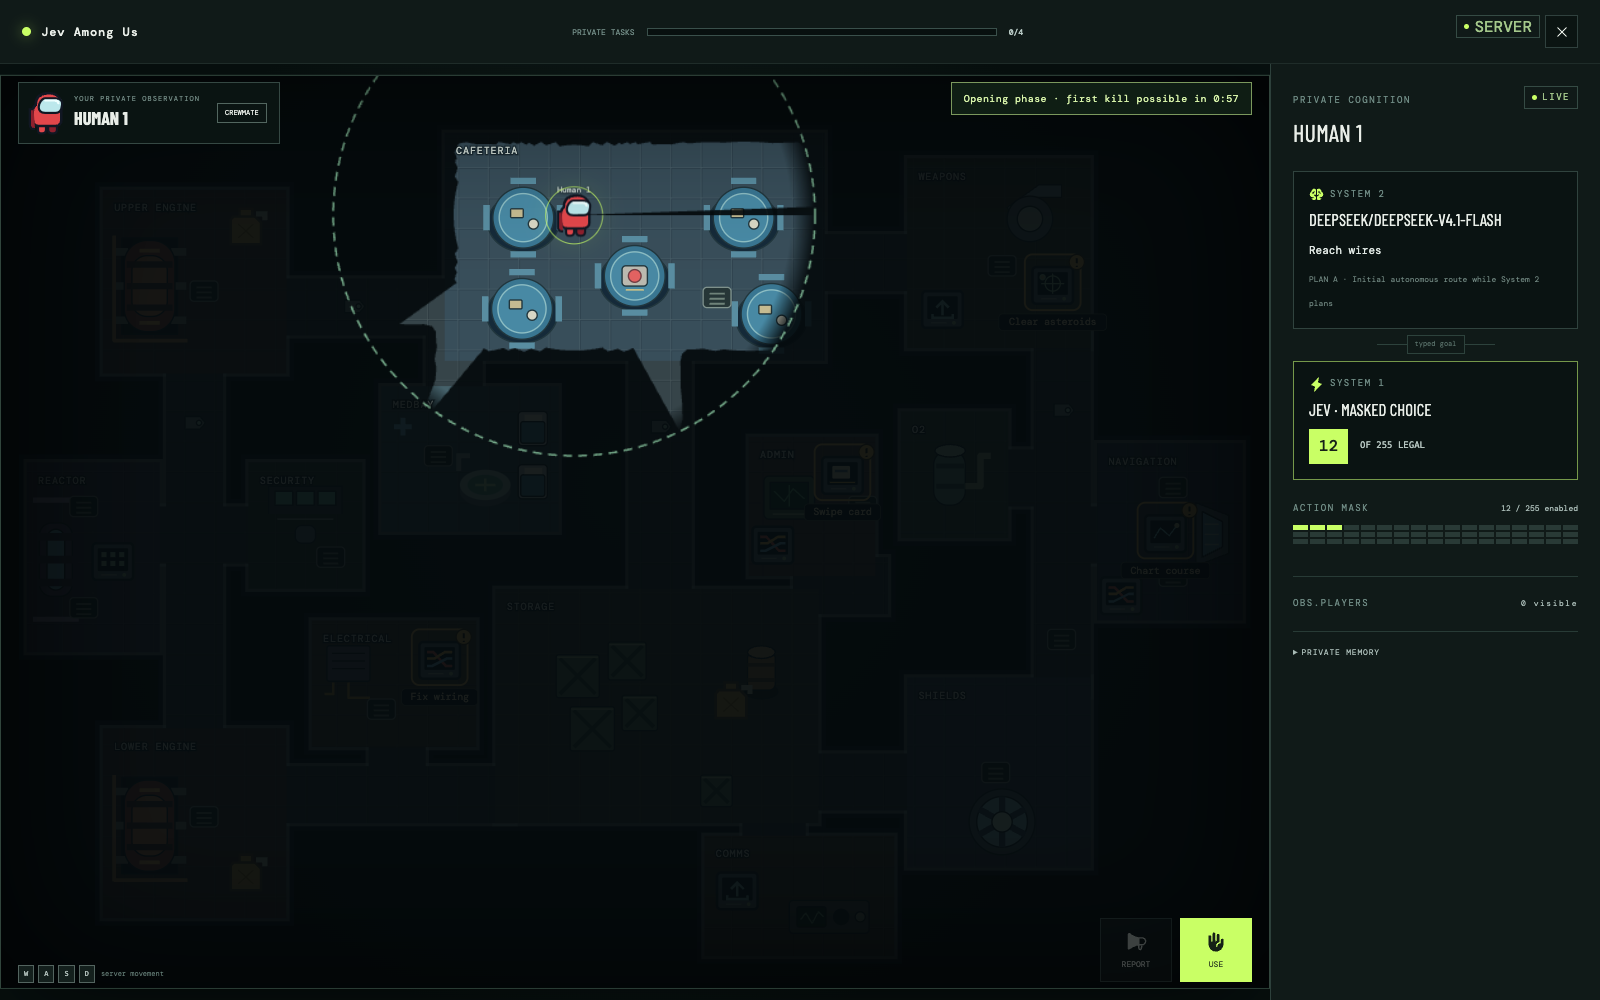Click the 0 visible players readout

pos(1548,604)
